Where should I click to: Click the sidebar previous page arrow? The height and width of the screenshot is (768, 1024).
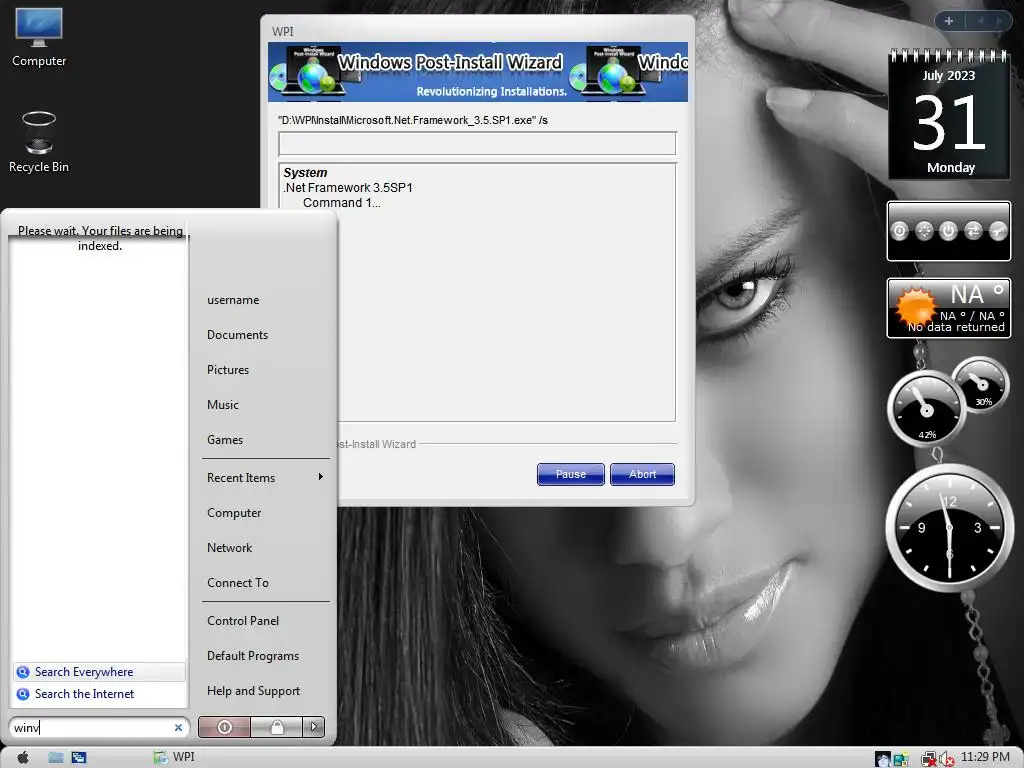980,21
